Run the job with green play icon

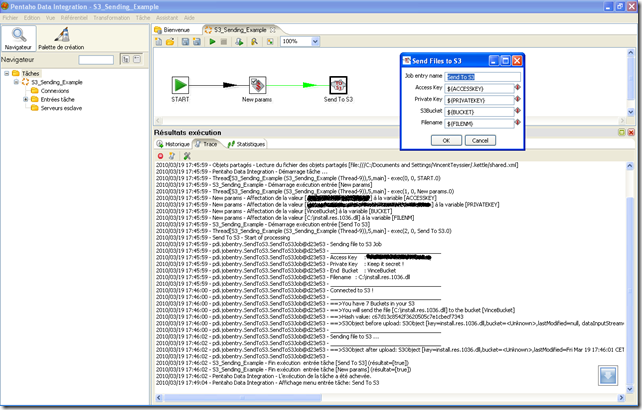pyautogui.click(x=212, y=41)
